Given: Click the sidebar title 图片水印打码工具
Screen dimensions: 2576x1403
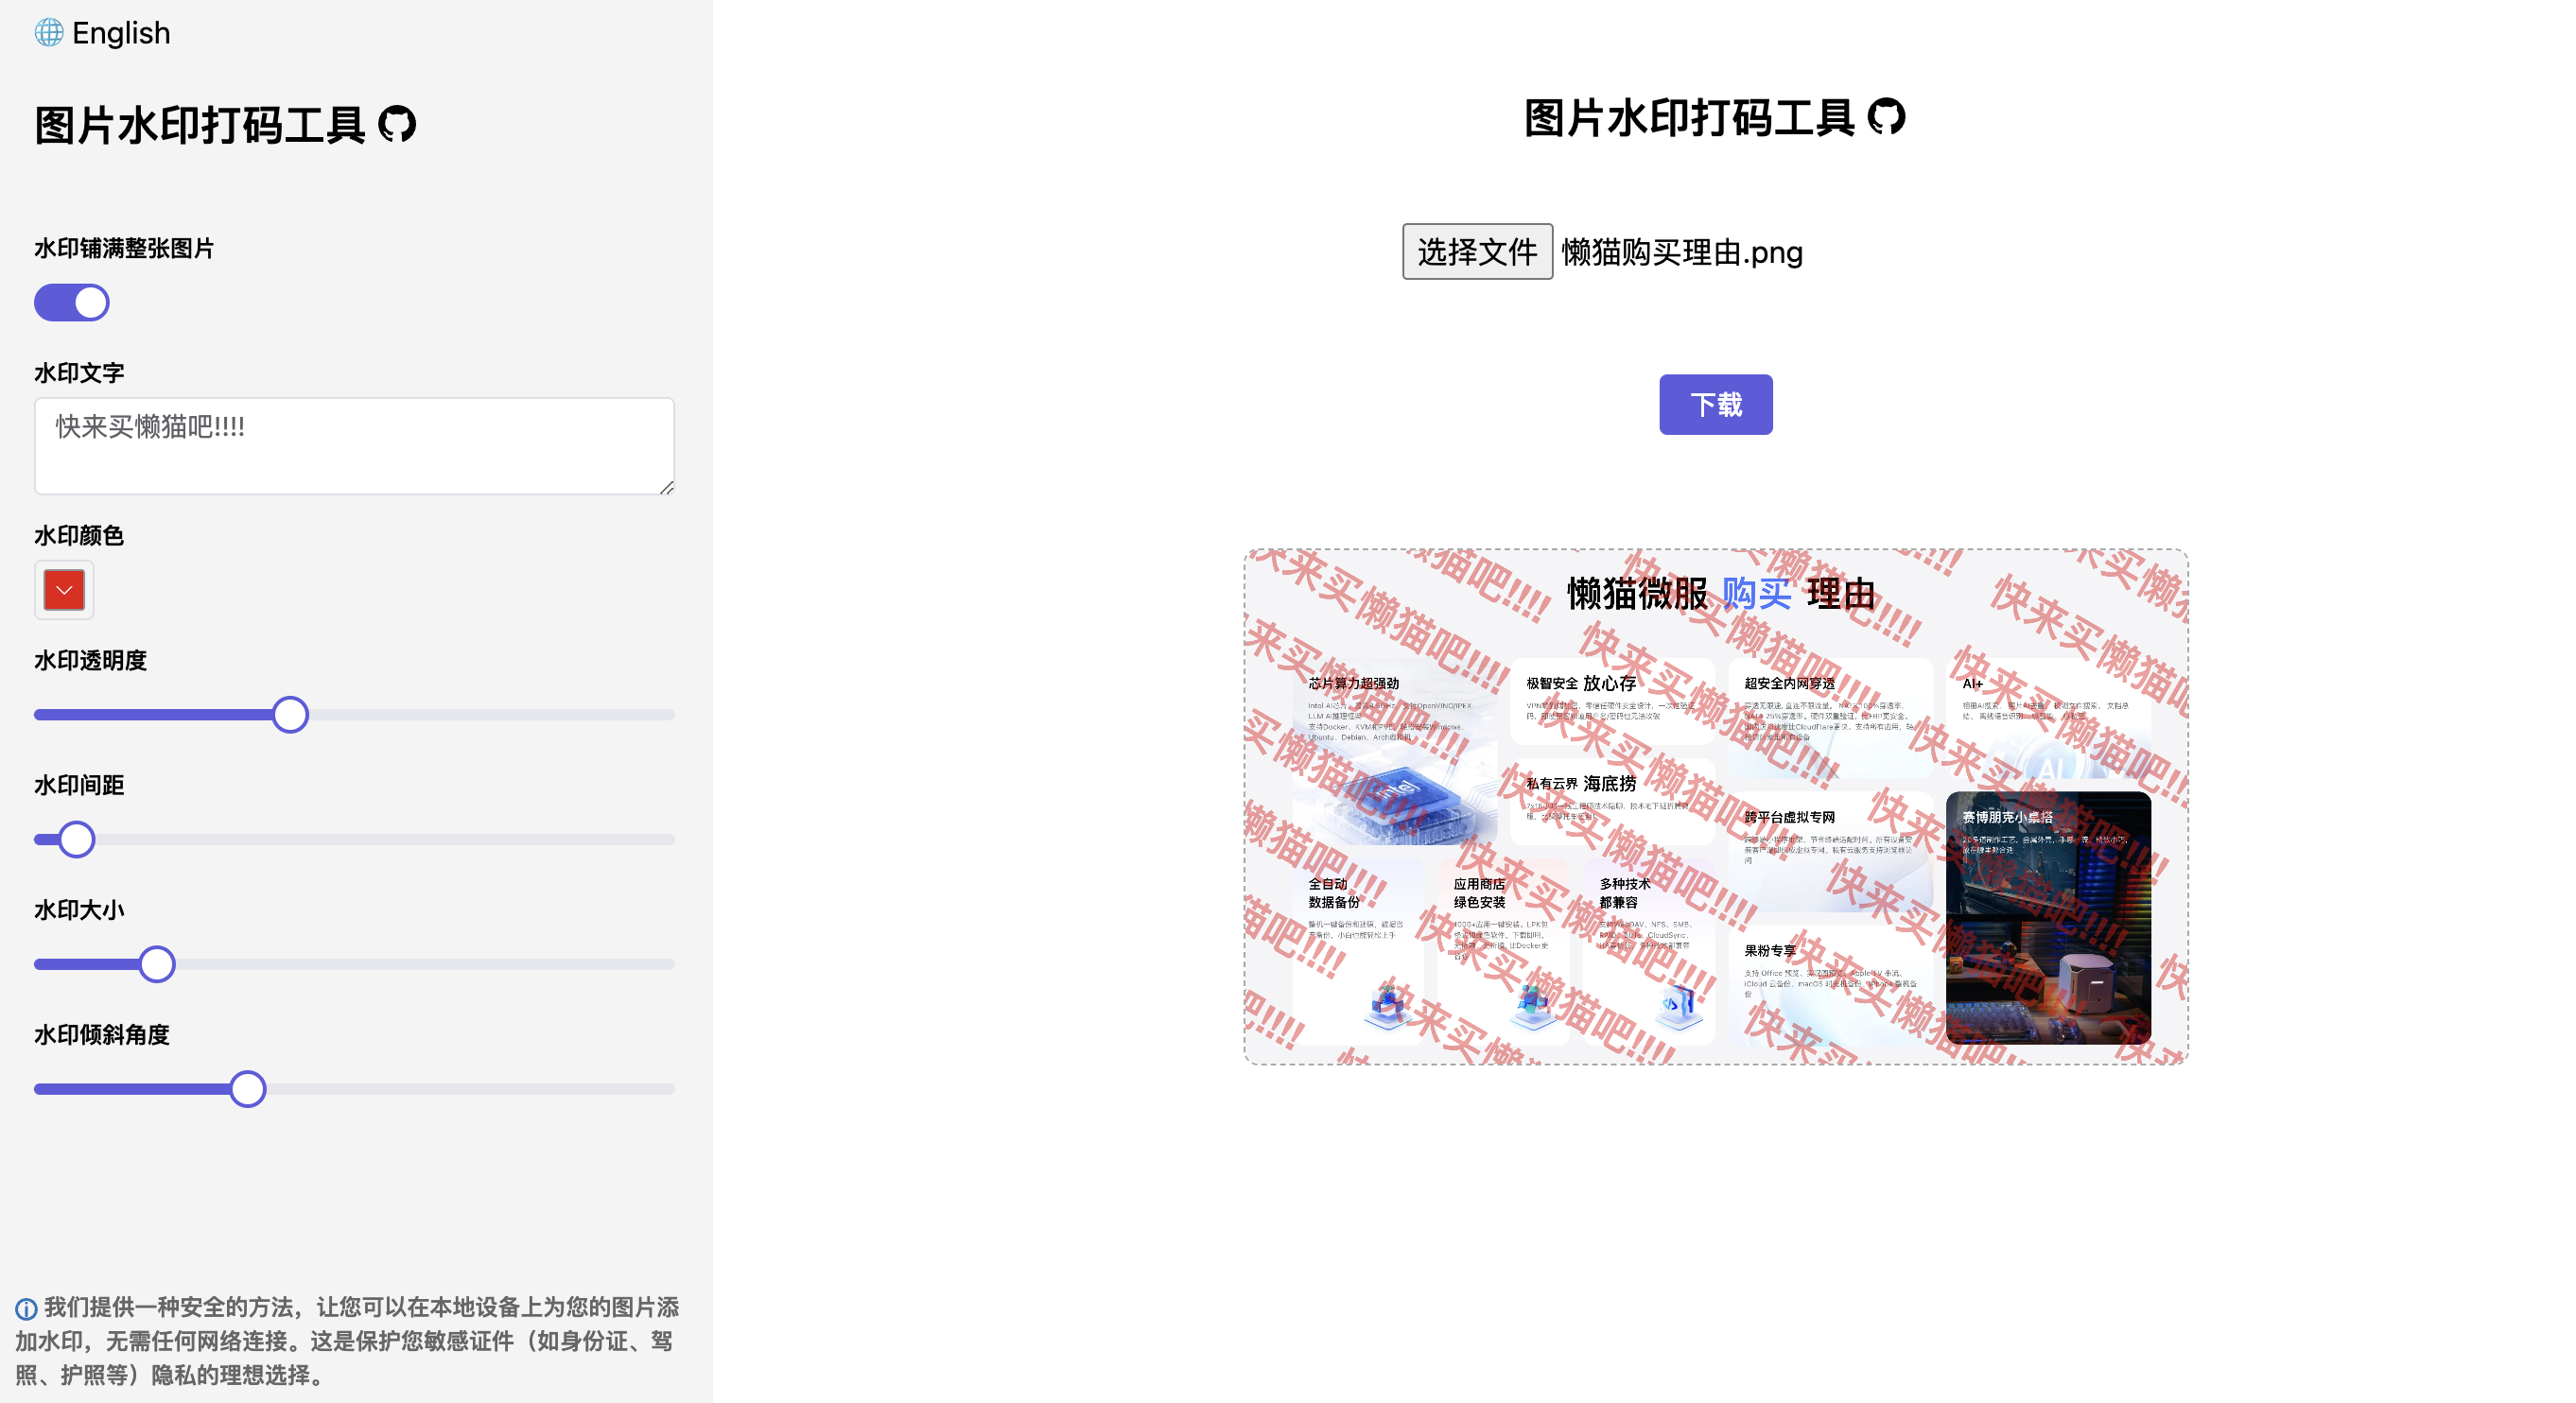Looking at the screenshot, I should click(x=200, y=126).
